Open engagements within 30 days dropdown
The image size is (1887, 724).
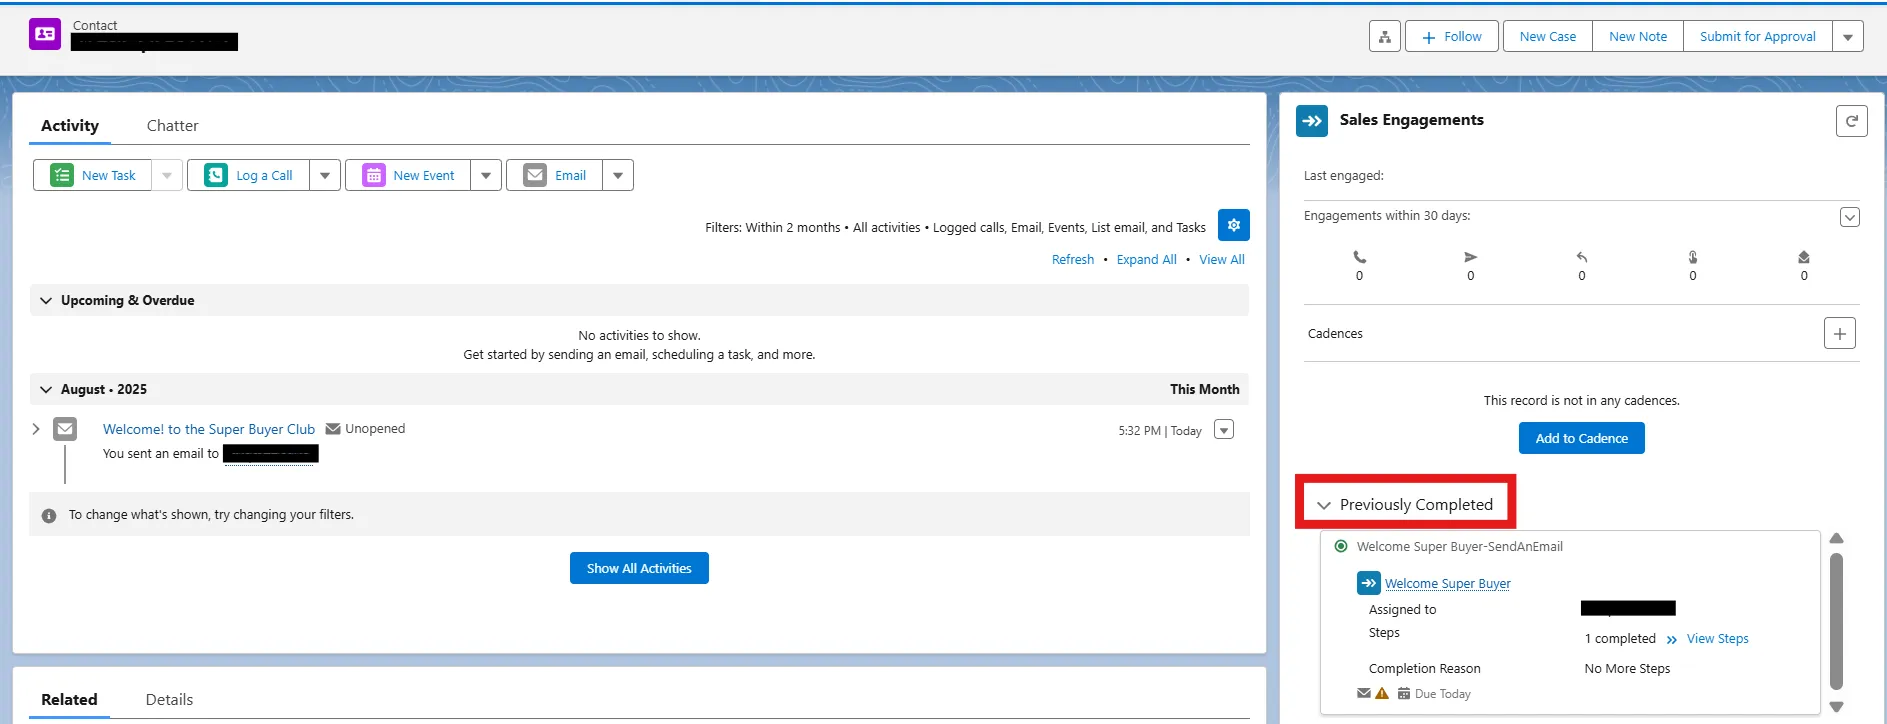(1849, 217)
